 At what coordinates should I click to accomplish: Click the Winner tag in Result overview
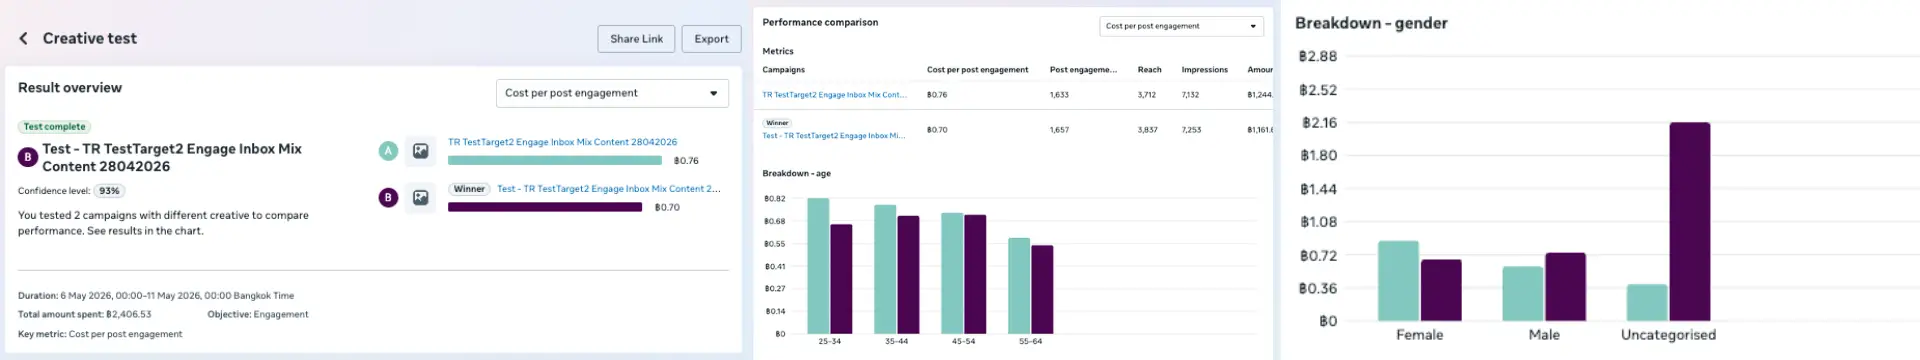coord(469,188)
